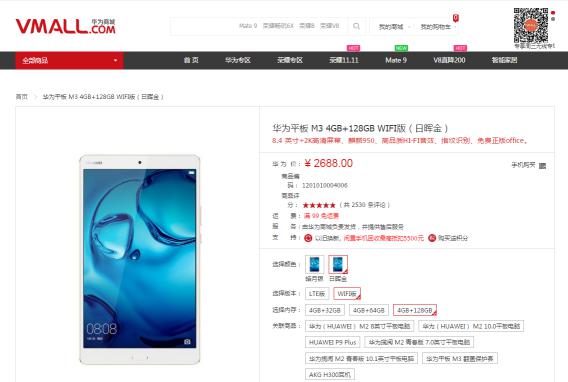Viewport: 568px width, 382px height.
Task: Click the Mate 9 search suggestion
Action: tap(248, 26)
